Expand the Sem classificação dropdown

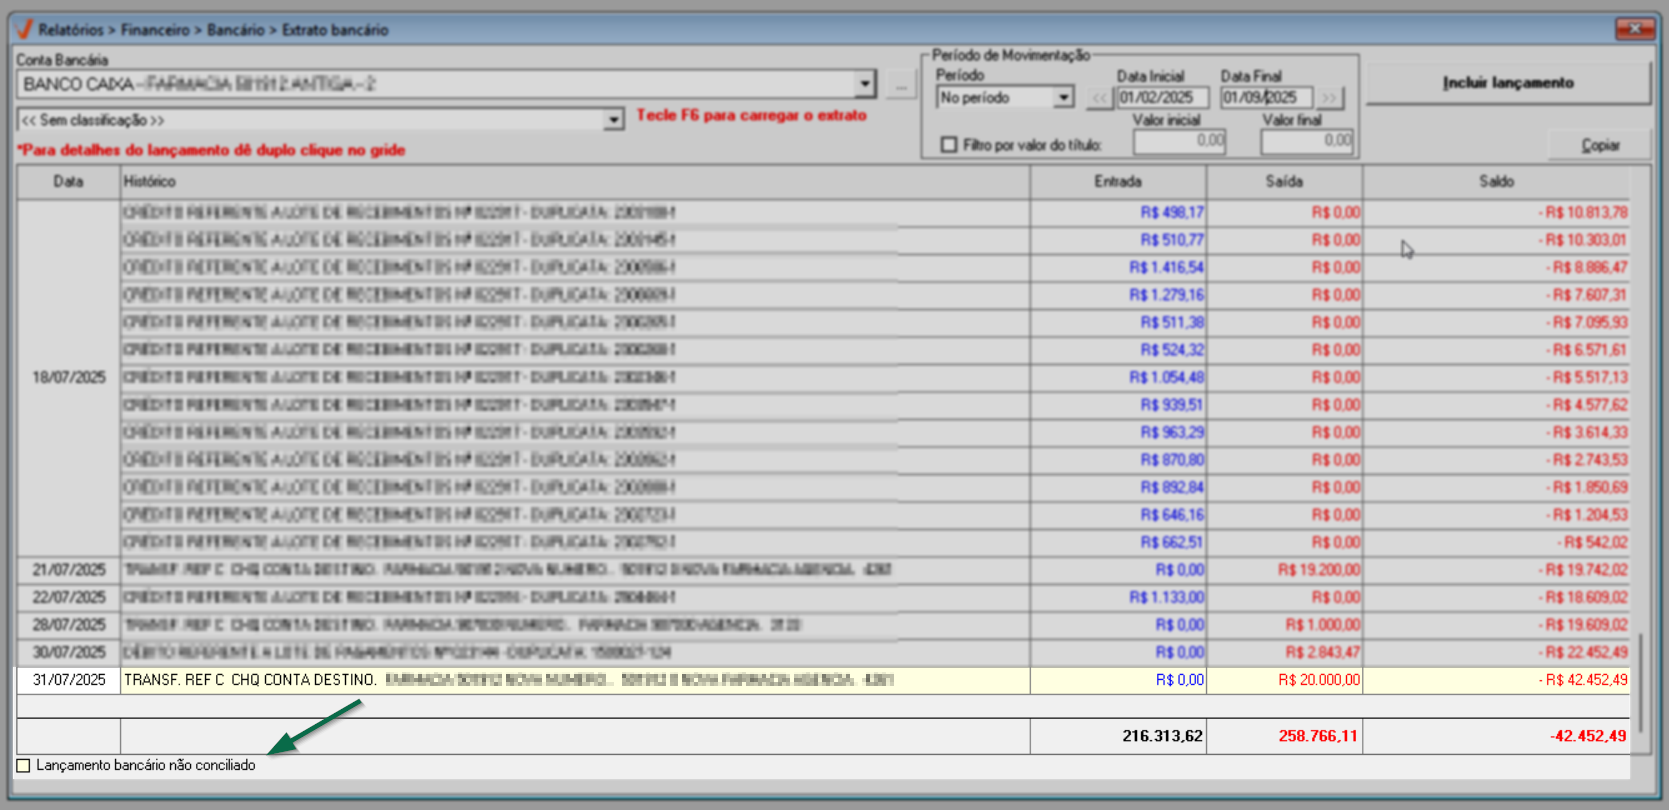[613, 121]
